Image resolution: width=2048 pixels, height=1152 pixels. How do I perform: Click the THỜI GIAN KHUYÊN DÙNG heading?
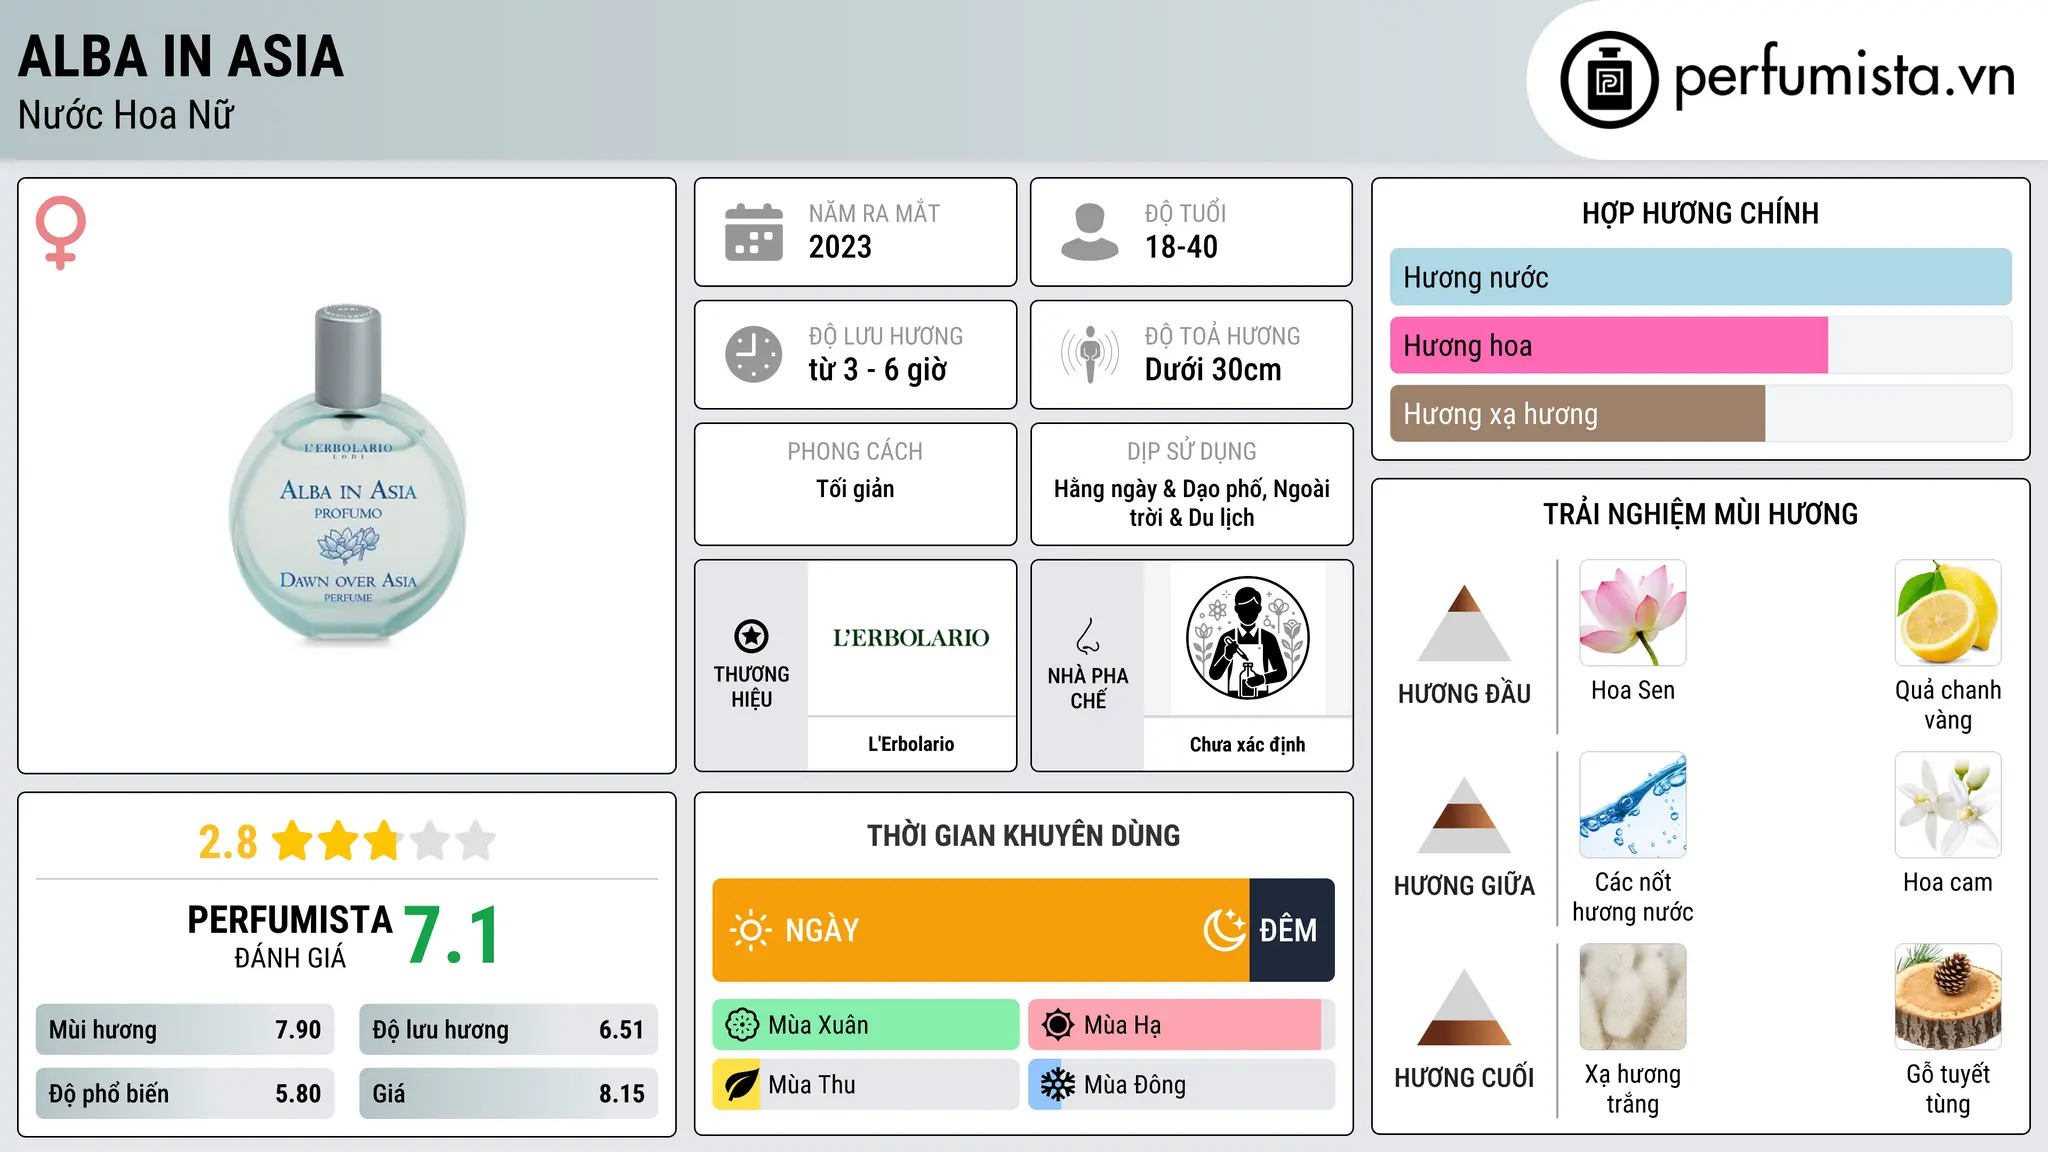click(1023, 835)
